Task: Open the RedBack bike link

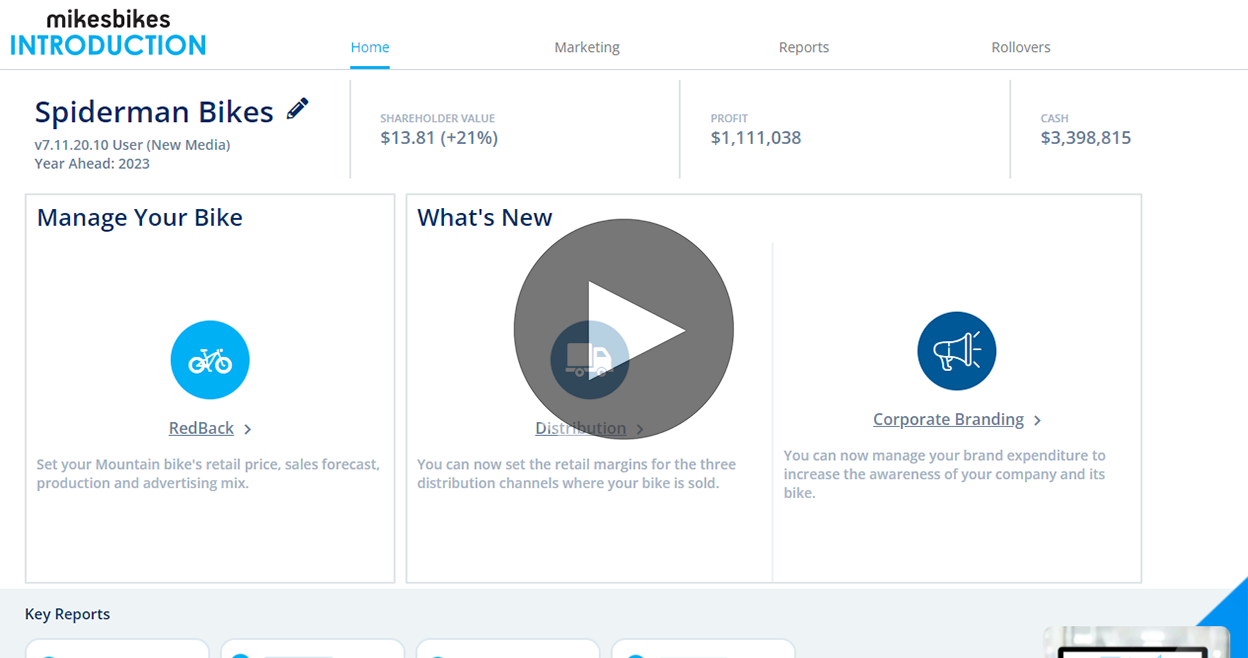Action: (x=201, y=428)
